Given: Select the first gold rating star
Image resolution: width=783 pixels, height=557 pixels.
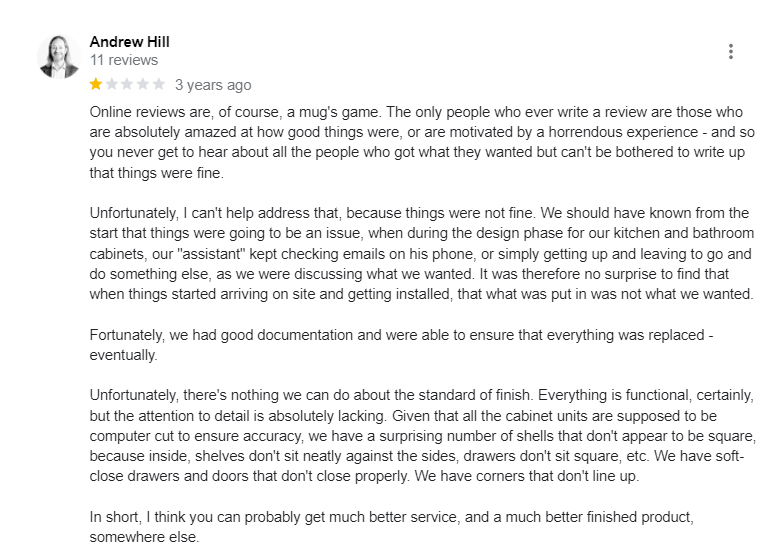Looking at the screenshot, I should [96, 84].
